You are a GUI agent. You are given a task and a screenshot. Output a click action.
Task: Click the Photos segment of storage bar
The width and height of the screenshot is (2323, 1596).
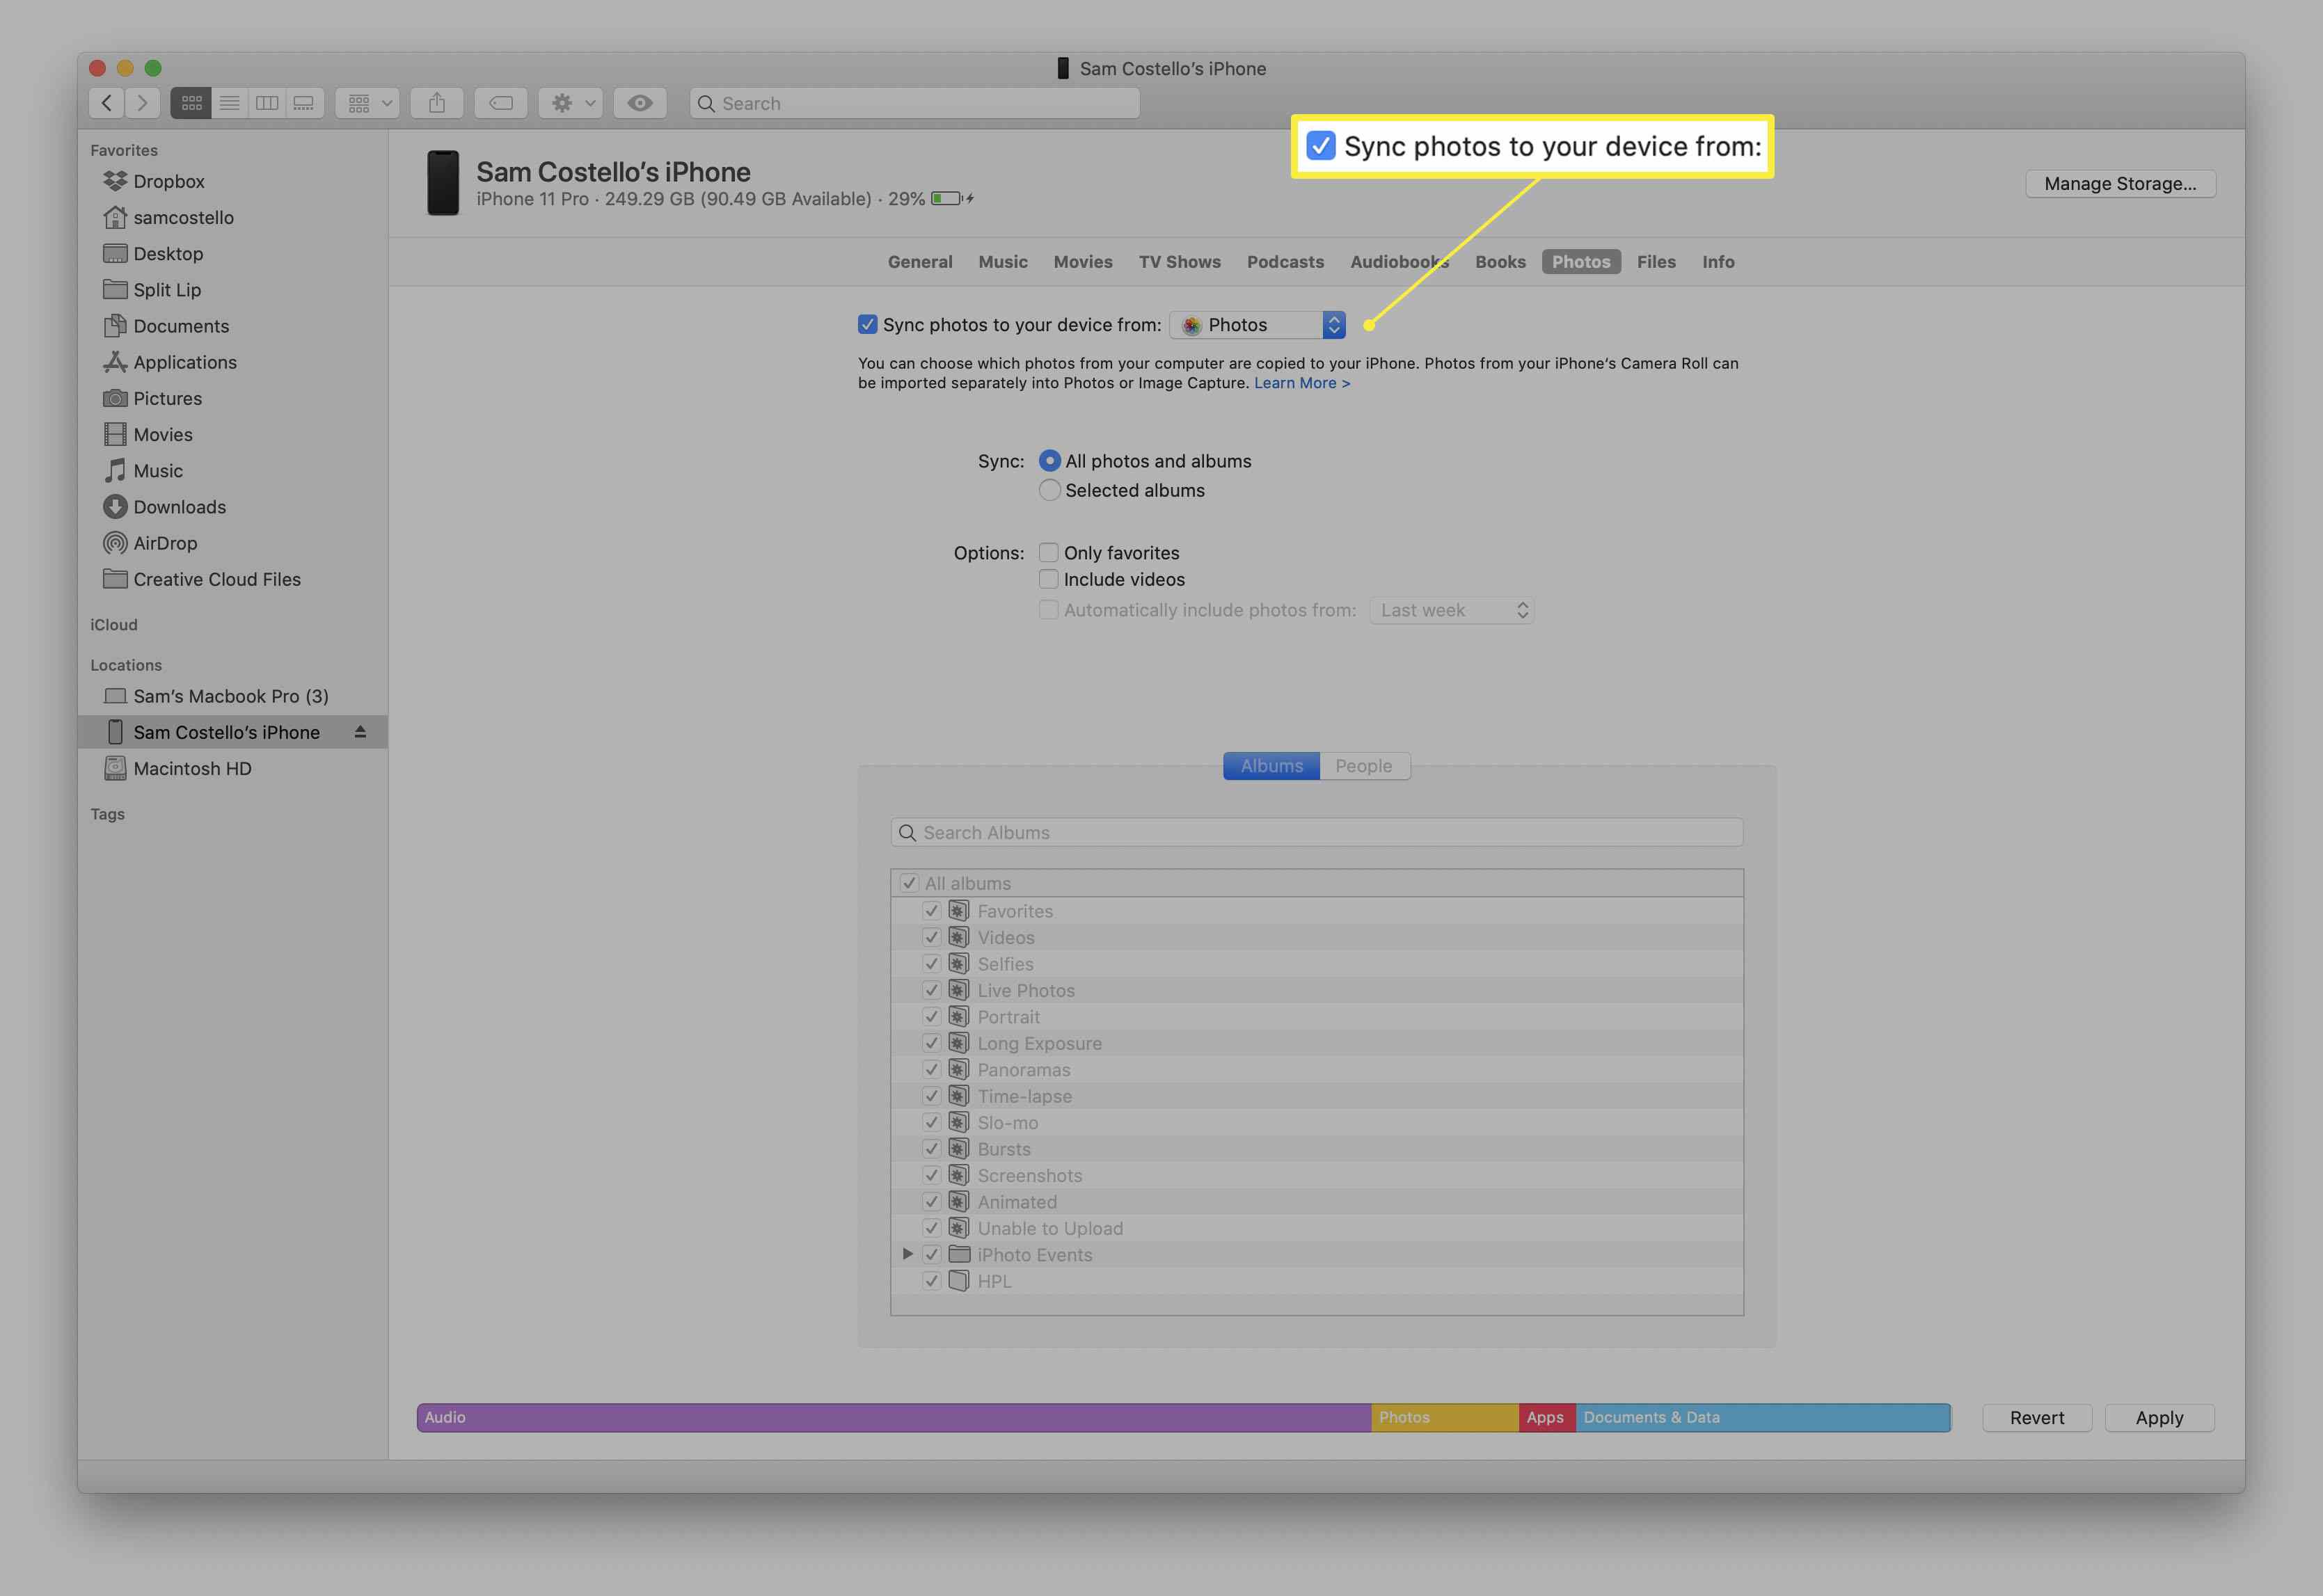pyautogui.click(x=1445, y=1417)
